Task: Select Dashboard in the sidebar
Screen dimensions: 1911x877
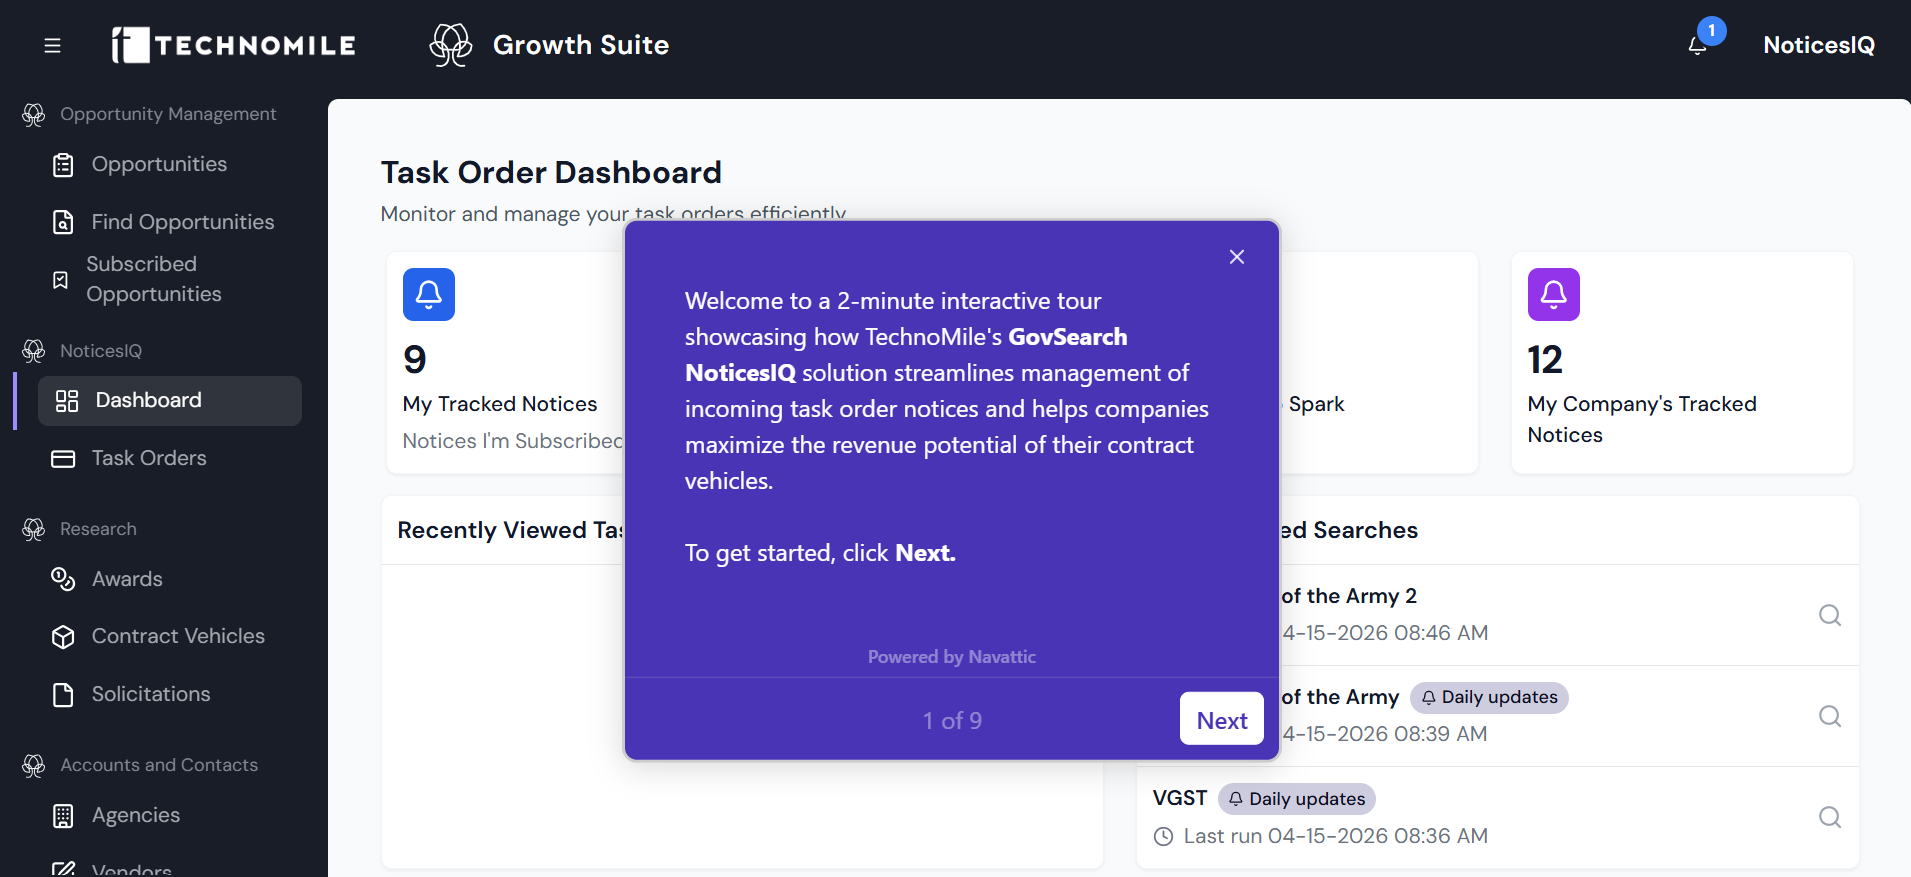Action: click(170, 401)
